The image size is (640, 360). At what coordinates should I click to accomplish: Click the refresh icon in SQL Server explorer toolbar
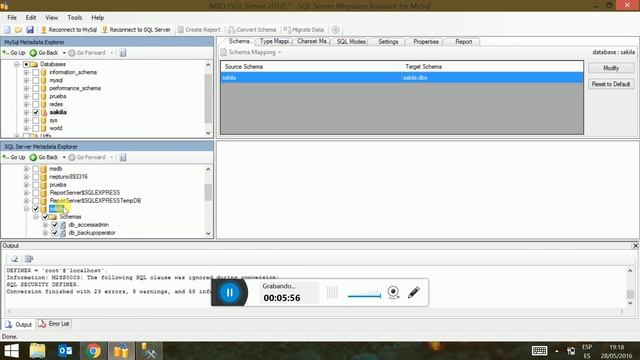(x=123, y=157)
